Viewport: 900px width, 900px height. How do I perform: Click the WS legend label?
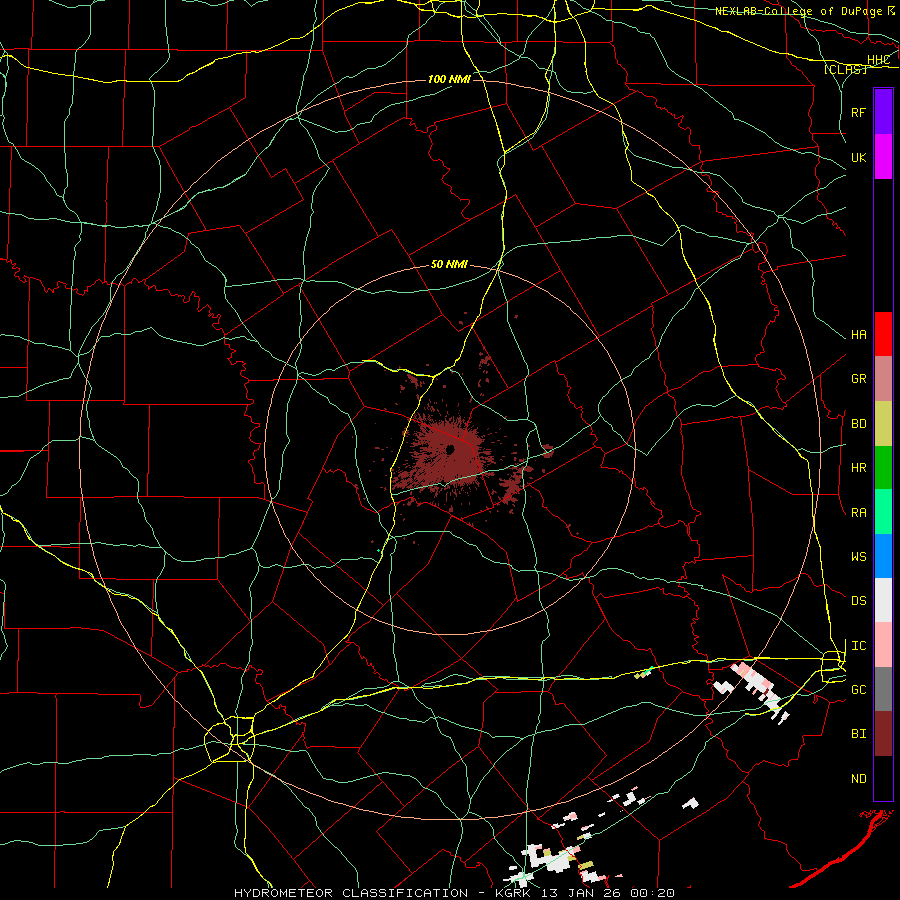click(859, 556)
